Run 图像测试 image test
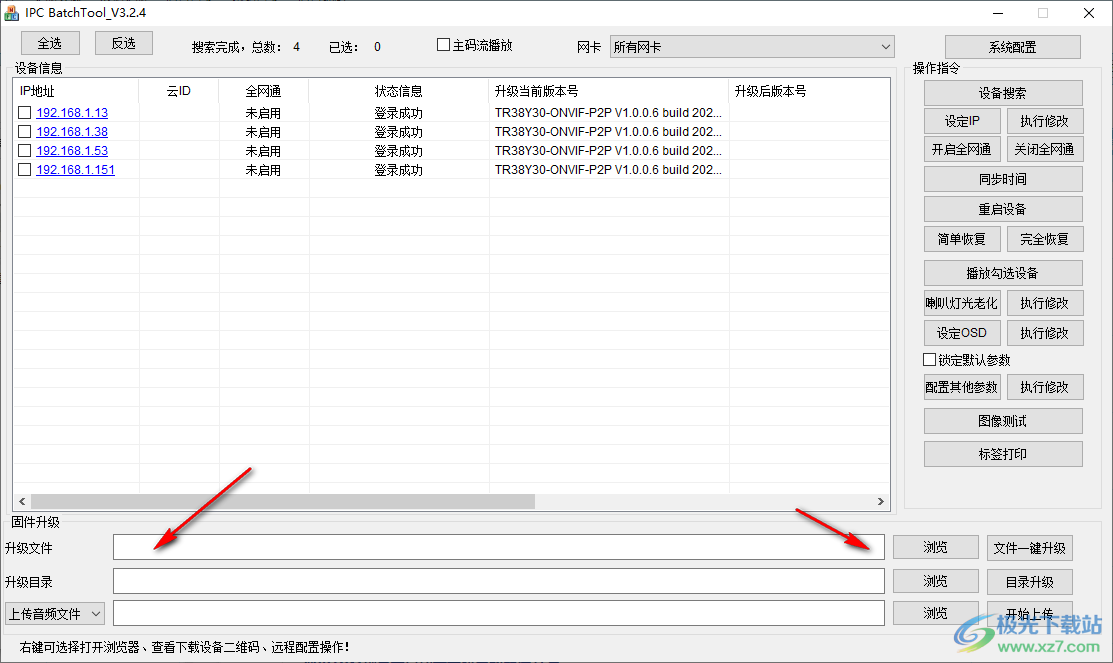Viewport: 1113px width, 663px height. pos(1002,420)
